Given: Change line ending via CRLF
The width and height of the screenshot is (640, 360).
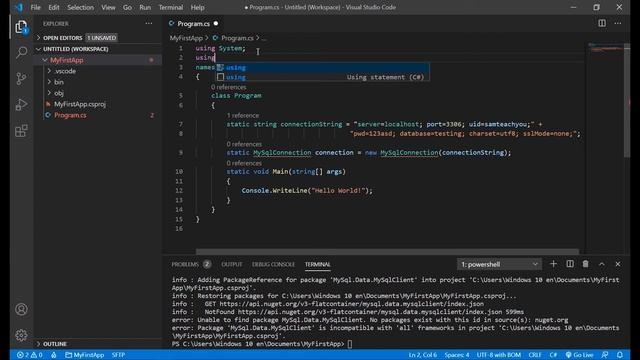Looking at the screenshot, I should pyautogui.click(x=535, y=355).
